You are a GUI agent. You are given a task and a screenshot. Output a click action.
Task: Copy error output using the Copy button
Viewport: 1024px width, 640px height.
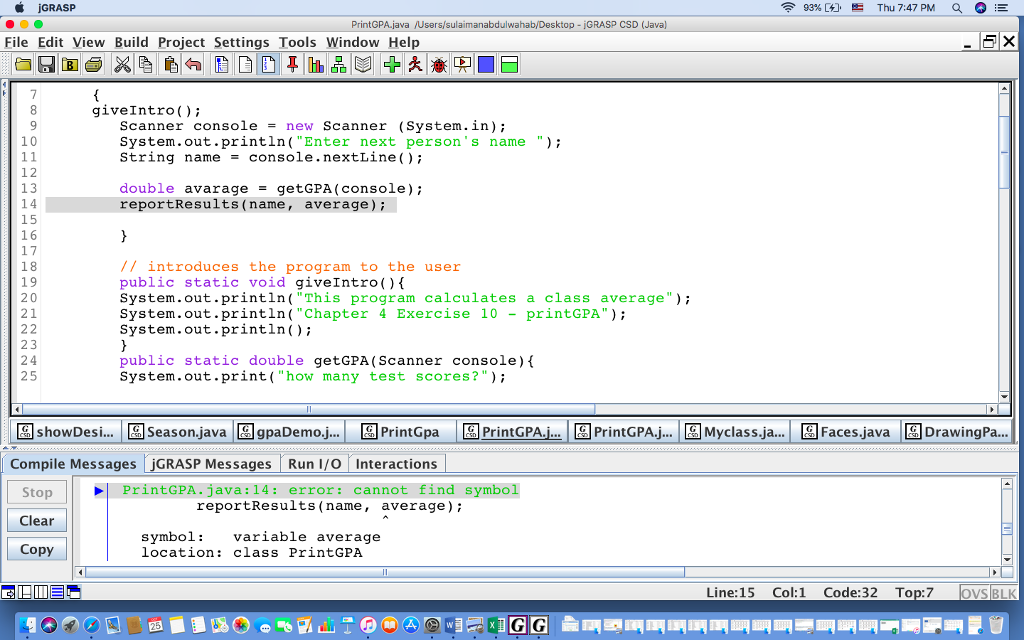[x=36, y=549]
